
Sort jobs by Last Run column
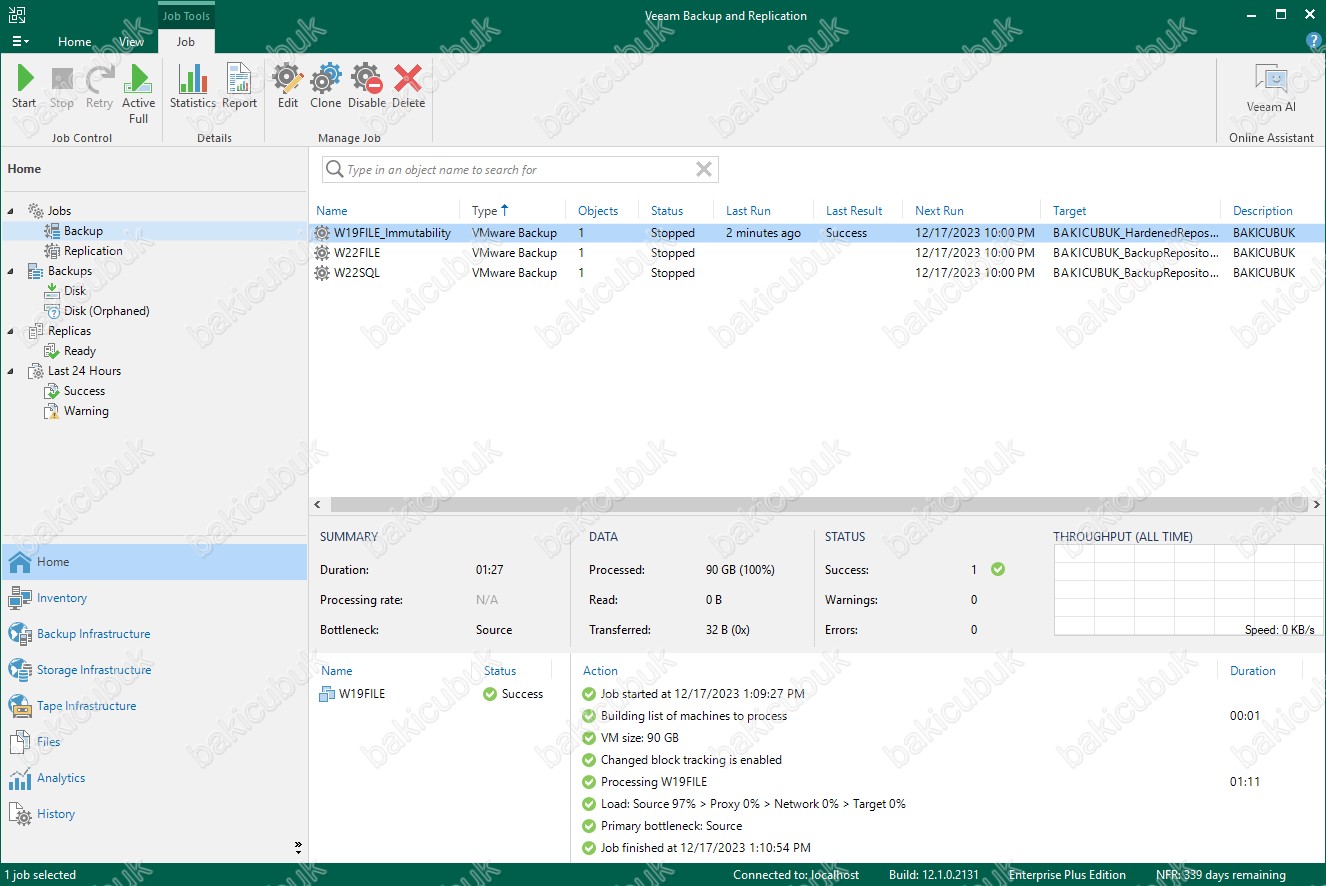tap(748, 211)
